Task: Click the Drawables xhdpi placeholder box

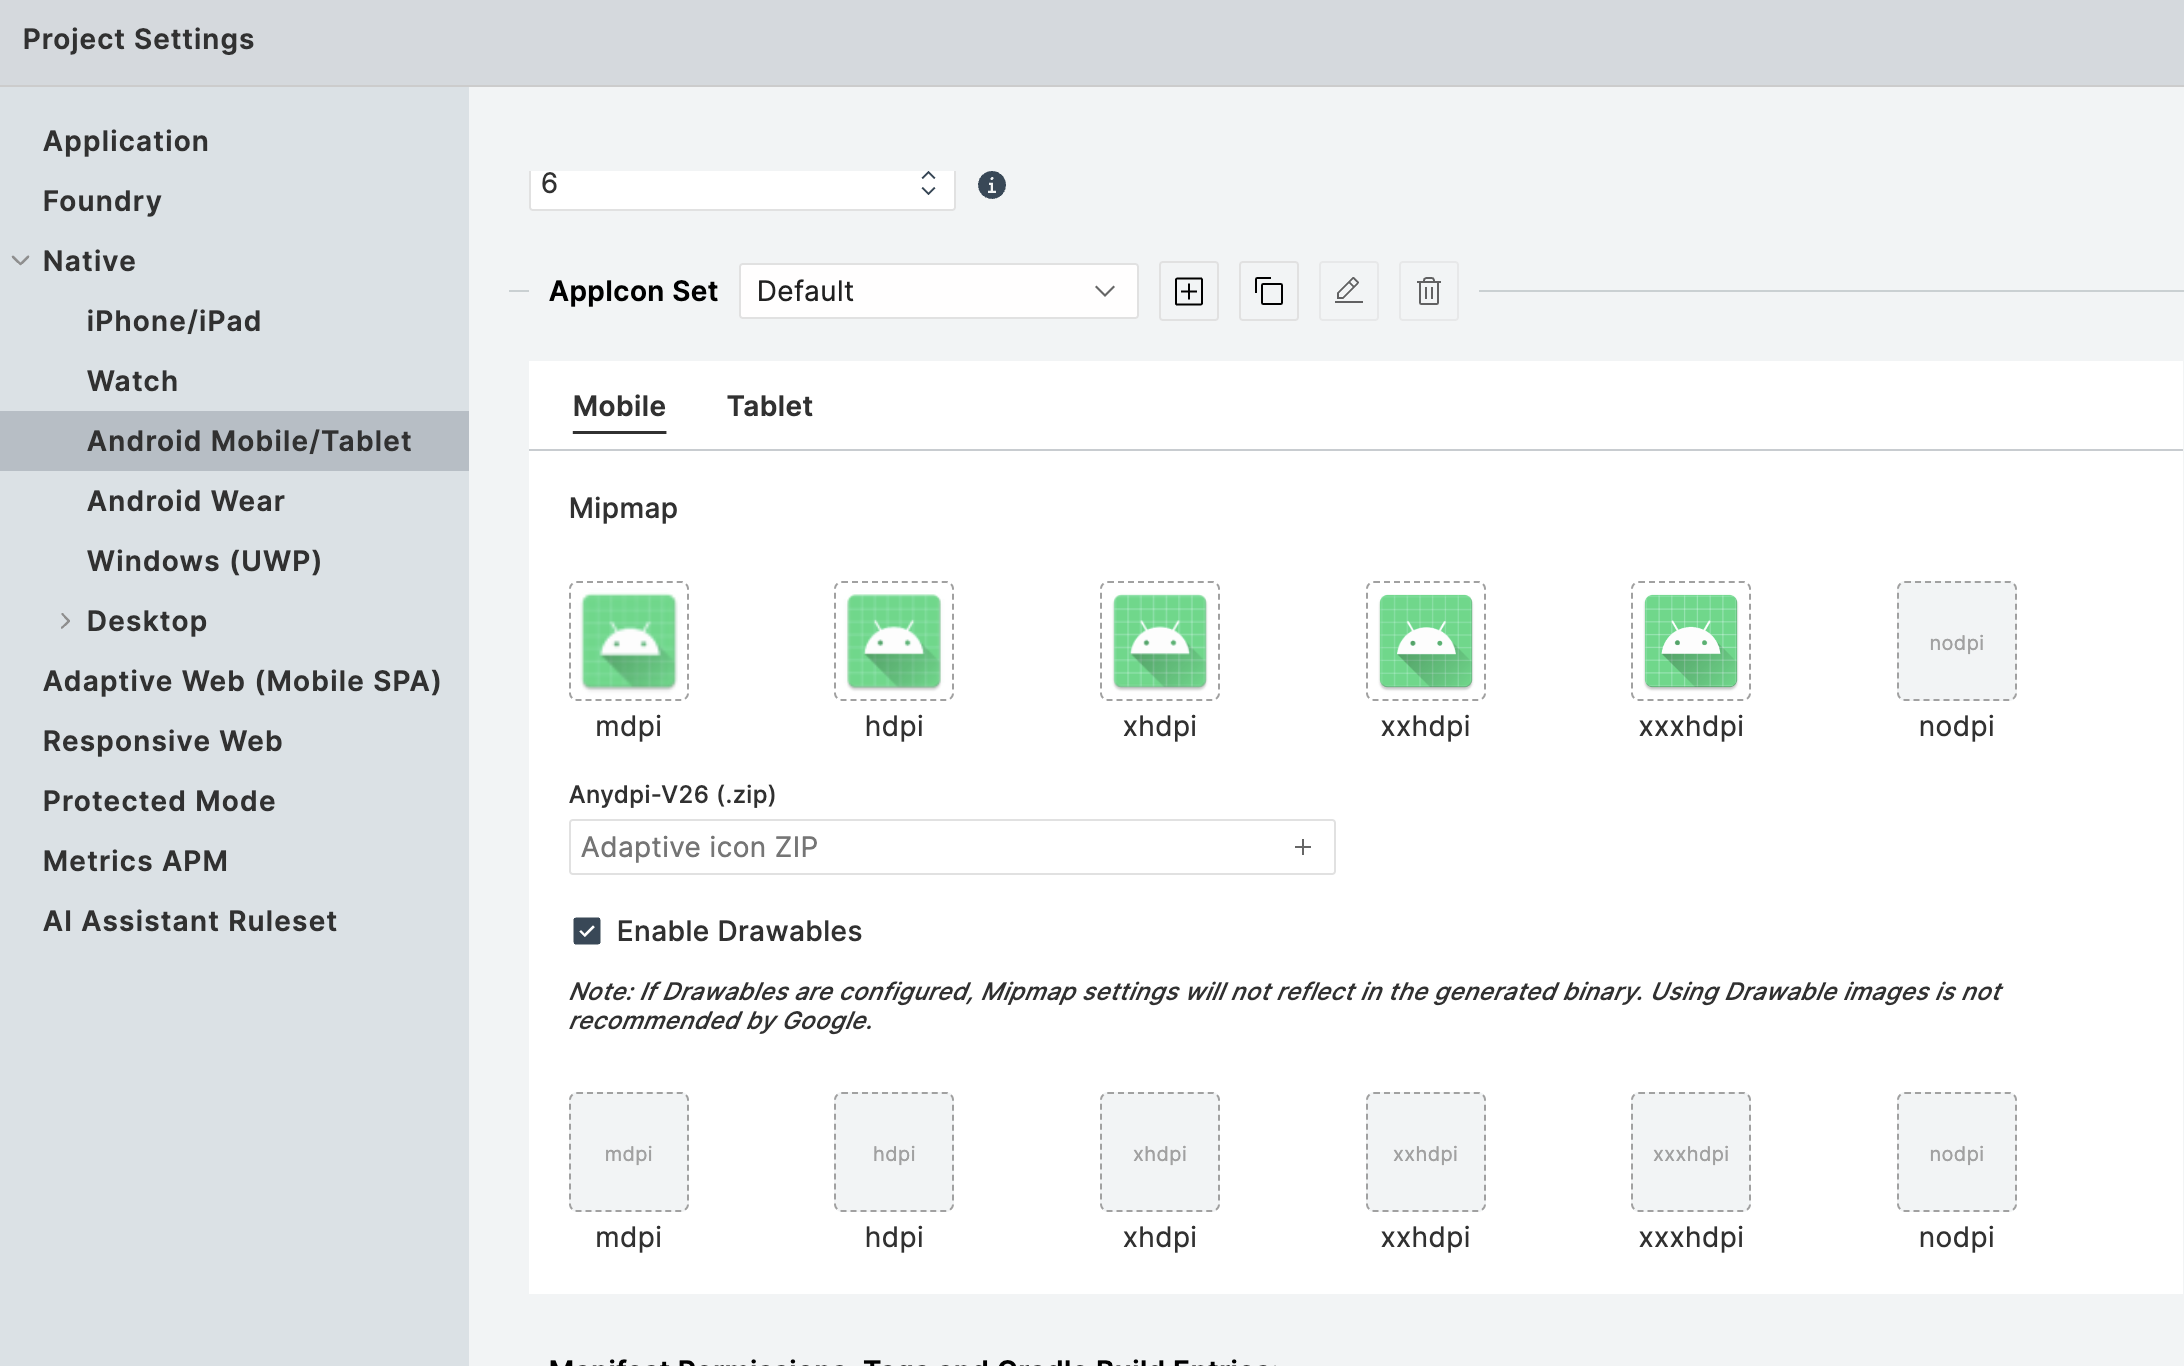Action: [x=1159, y=1152]
